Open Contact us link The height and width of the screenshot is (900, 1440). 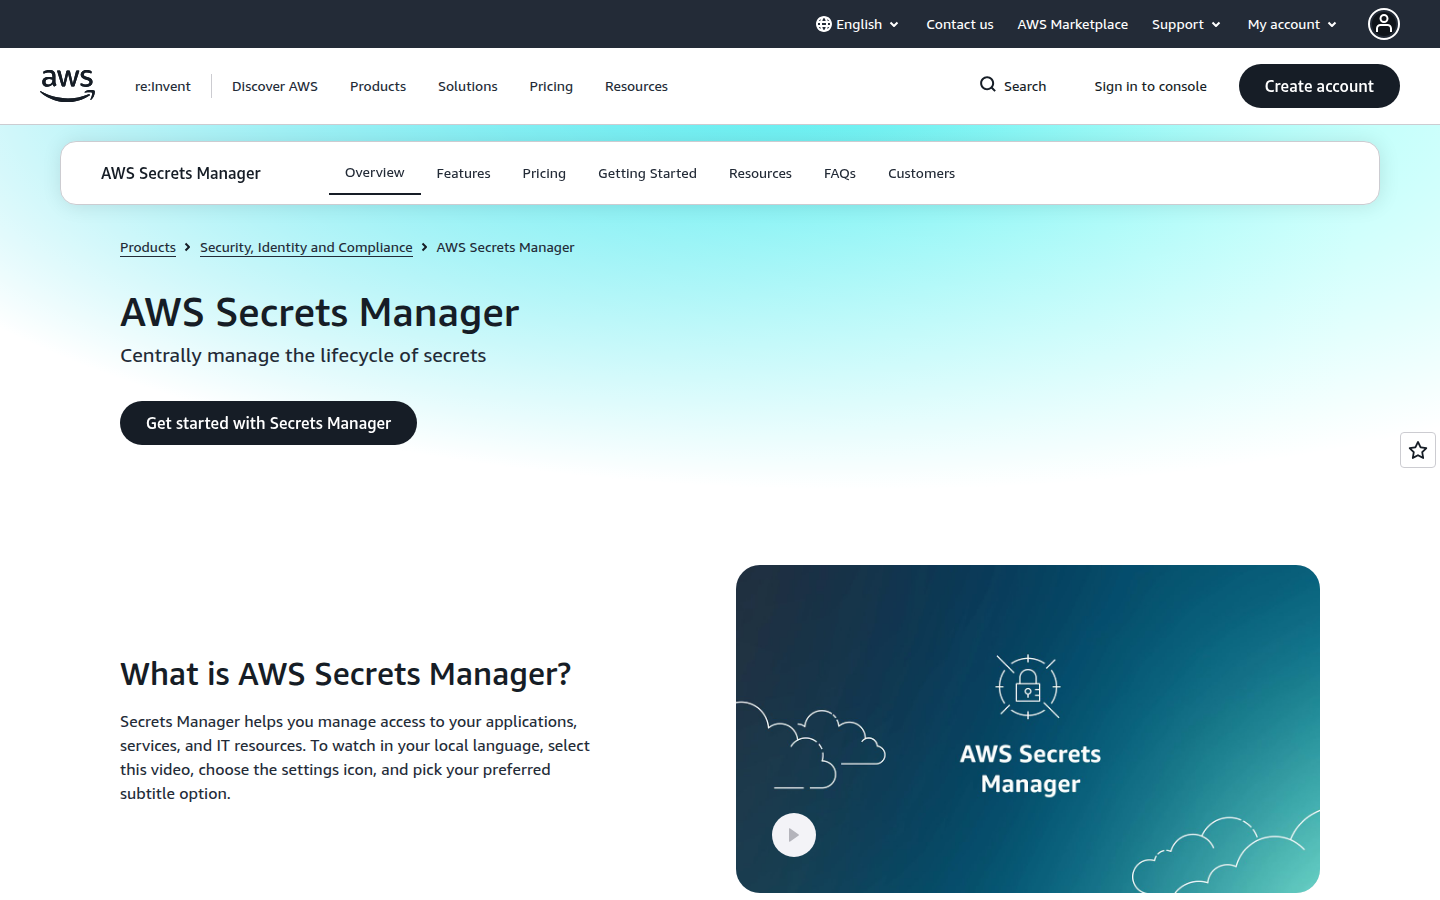960,24
